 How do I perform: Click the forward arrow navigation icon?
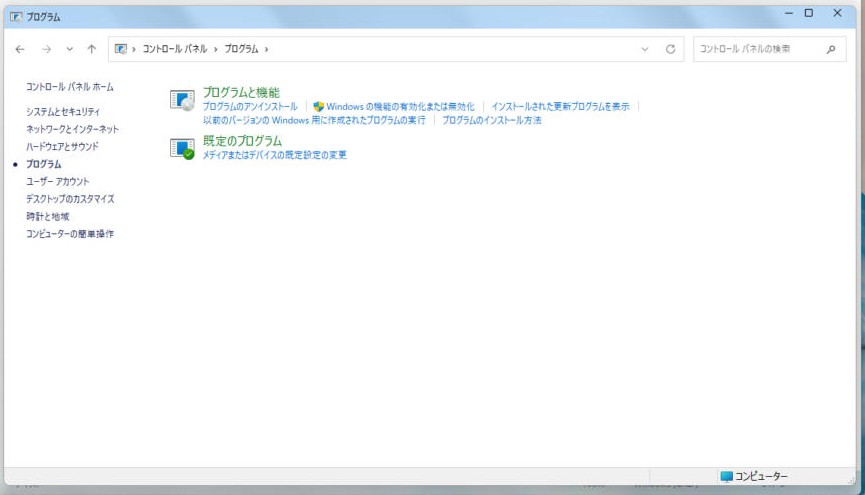pyautogui.click(x=47, y=49)
